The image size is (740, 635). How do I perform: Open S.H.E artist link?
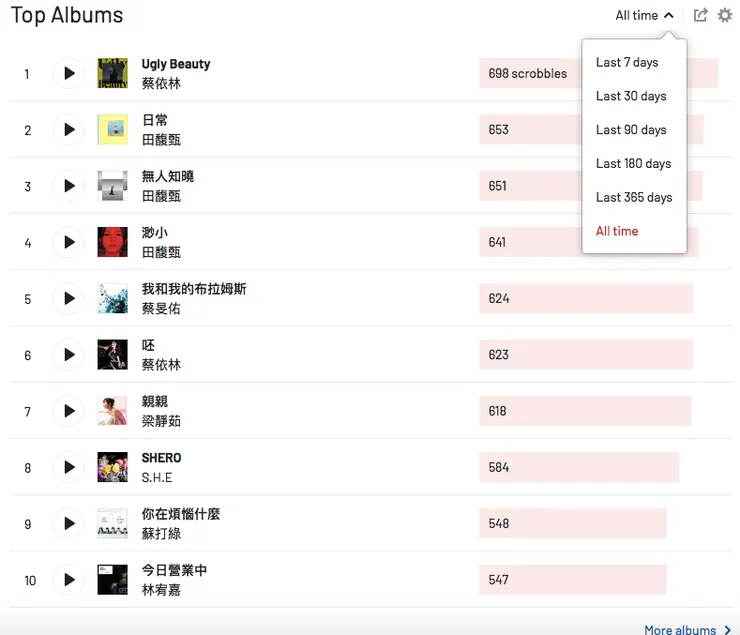click(157, 477)
